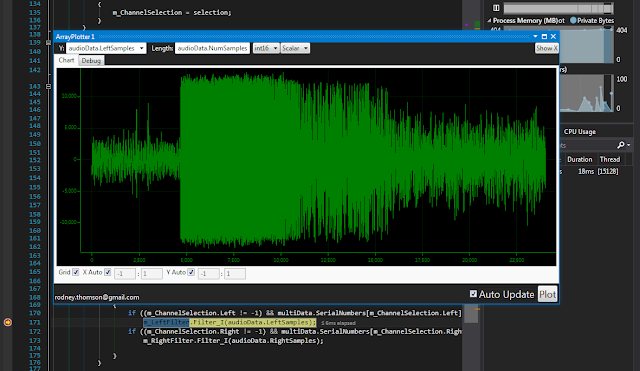The height and width of the screenshot is (371, 640).
Task: Sort by the Thread column header
Action: (x=610, y=159)
